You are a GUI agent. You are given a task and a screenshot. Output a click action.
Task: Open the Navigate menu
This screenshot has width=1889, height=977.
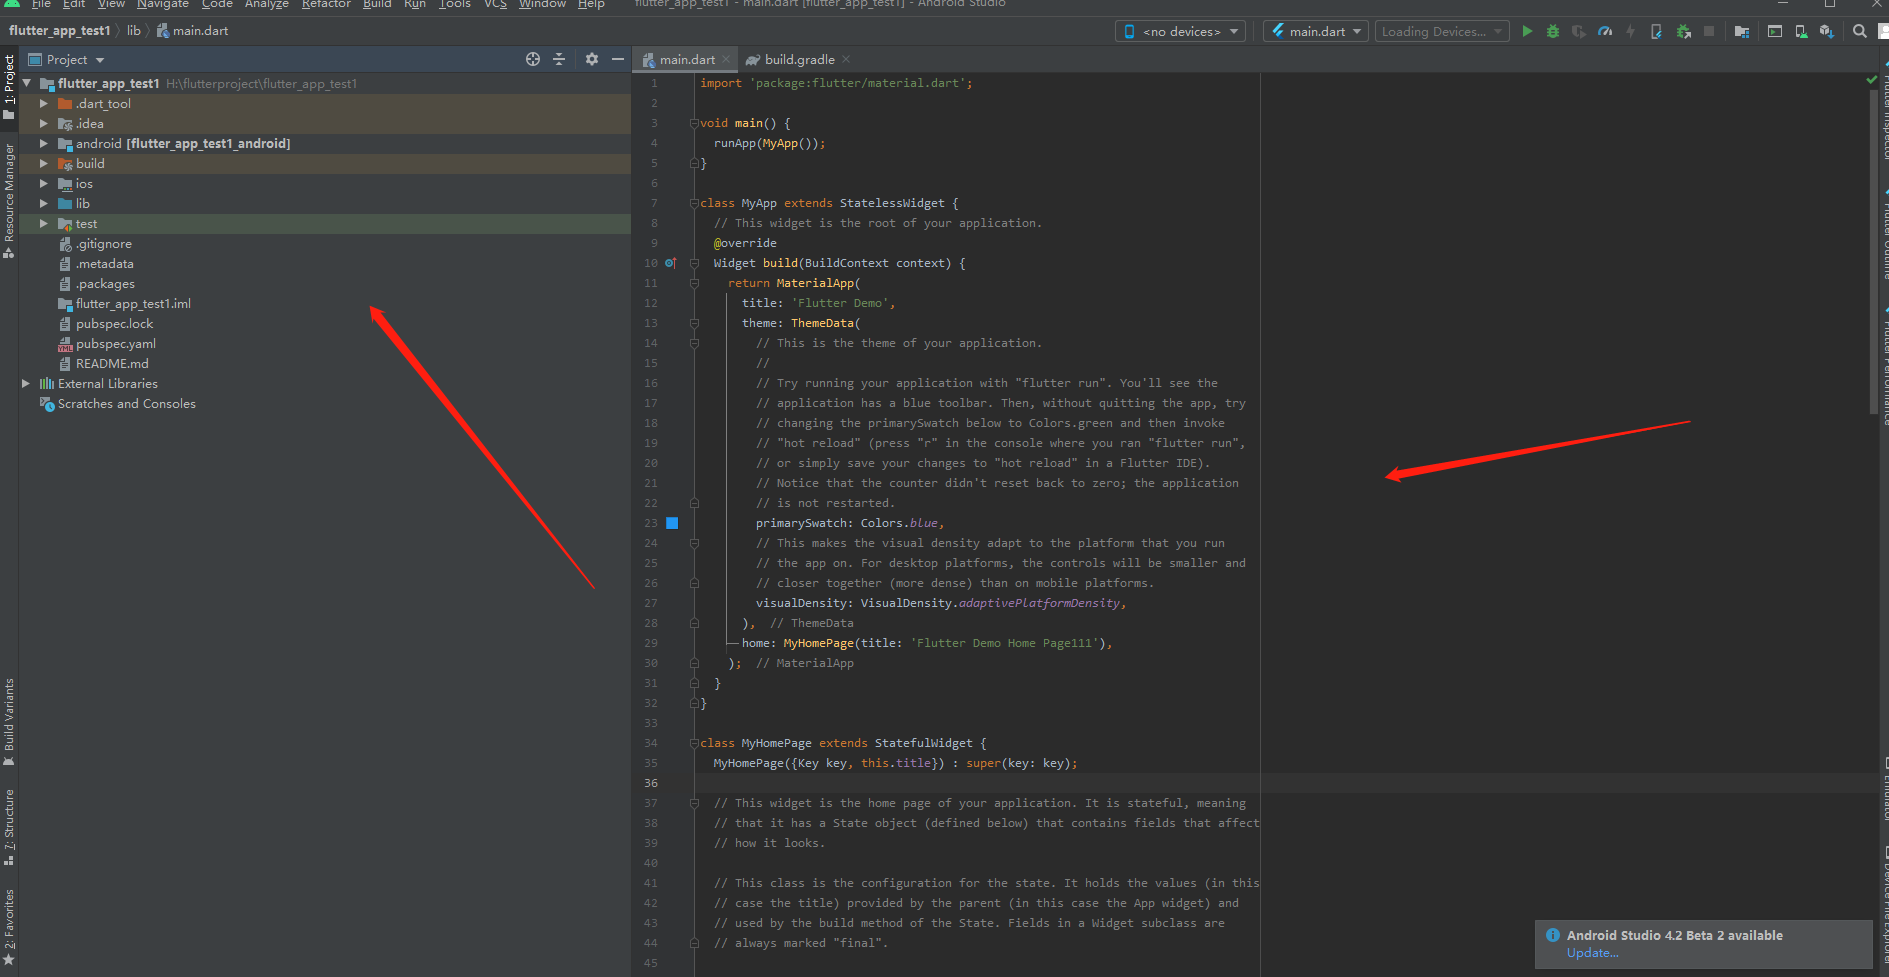click(x=163, y=5)
